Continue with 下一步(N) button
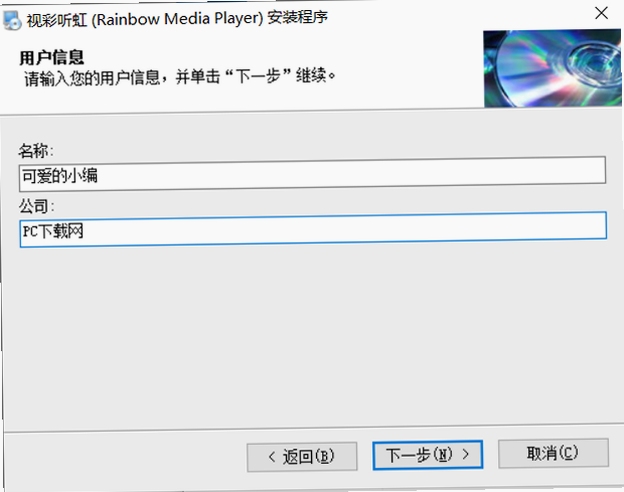624x492 pixels. point(427,455)
